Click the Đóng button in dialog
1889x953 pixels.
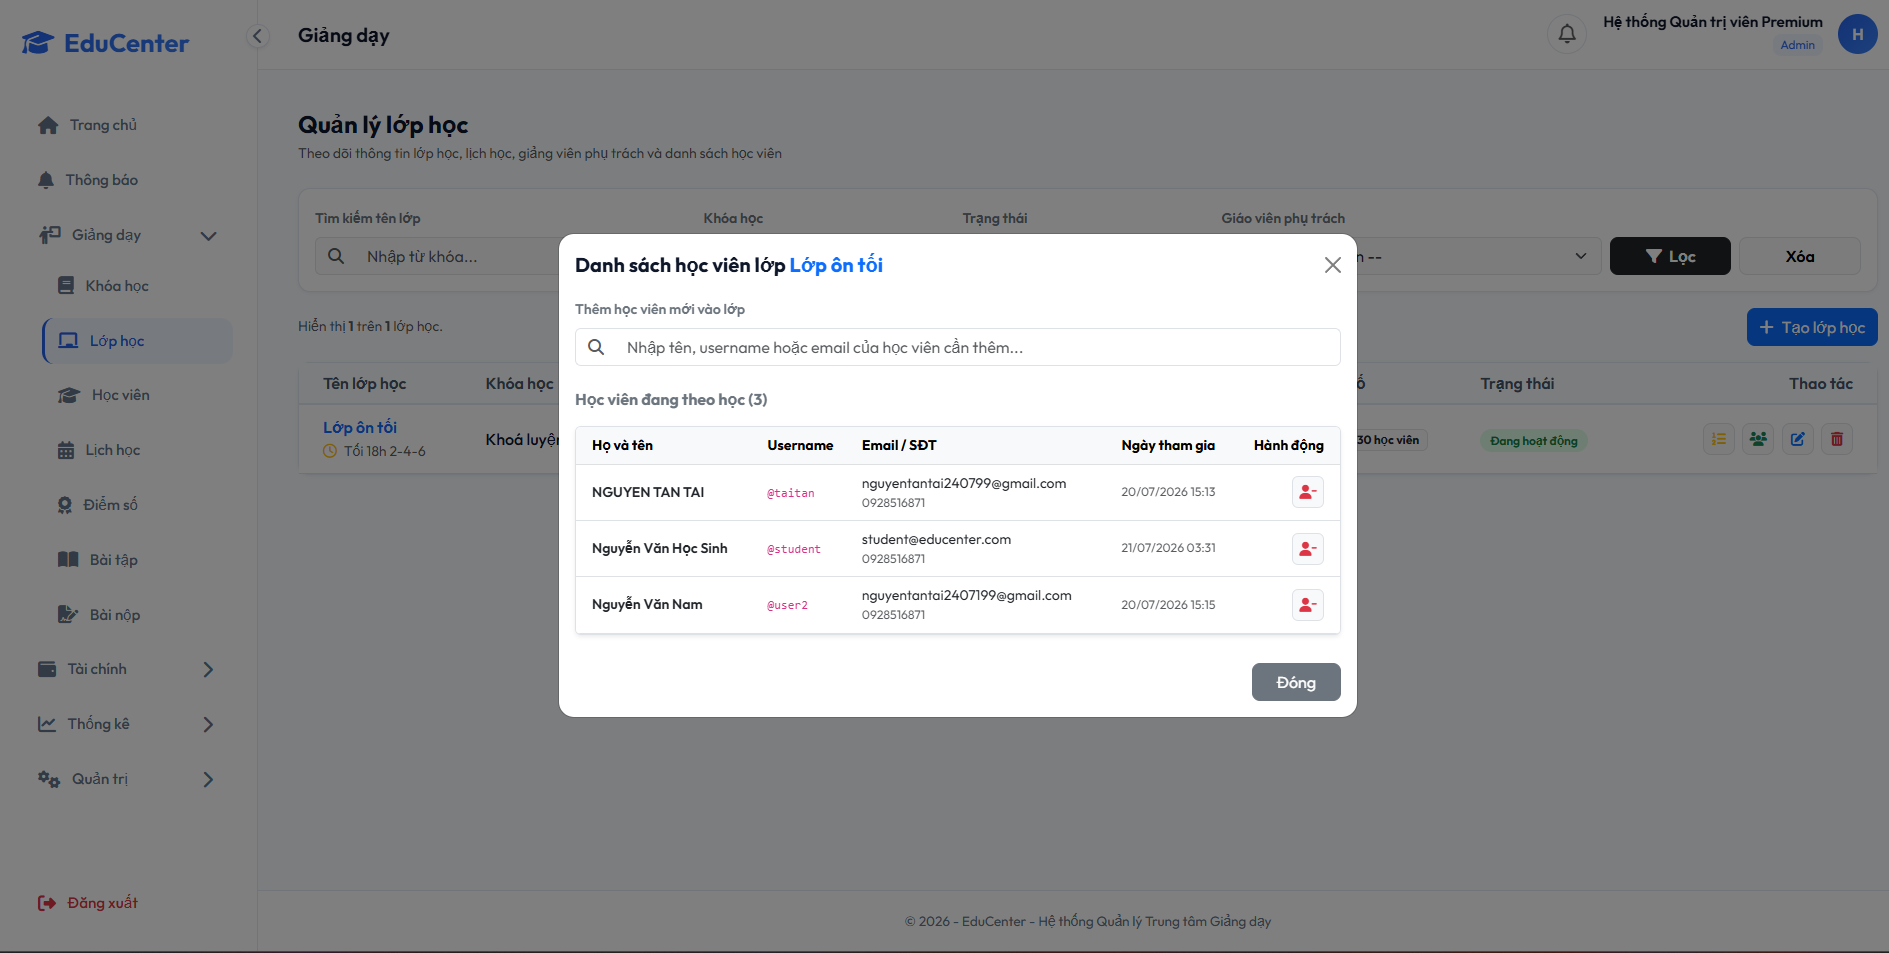pos(1295,682)
